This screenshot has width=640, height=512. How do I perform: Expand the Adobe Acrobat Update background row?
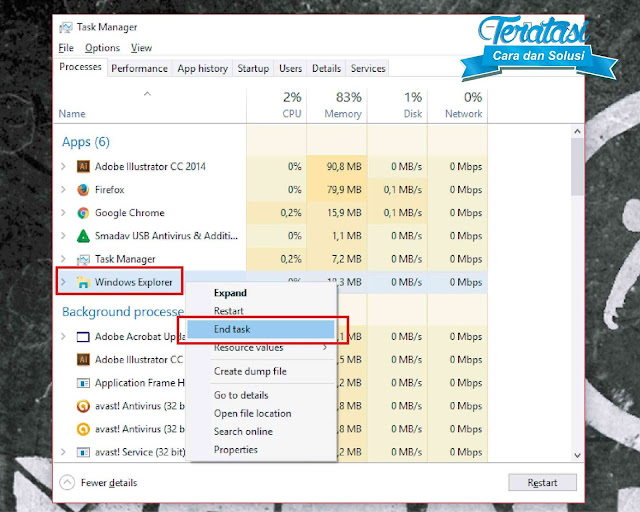63,337
